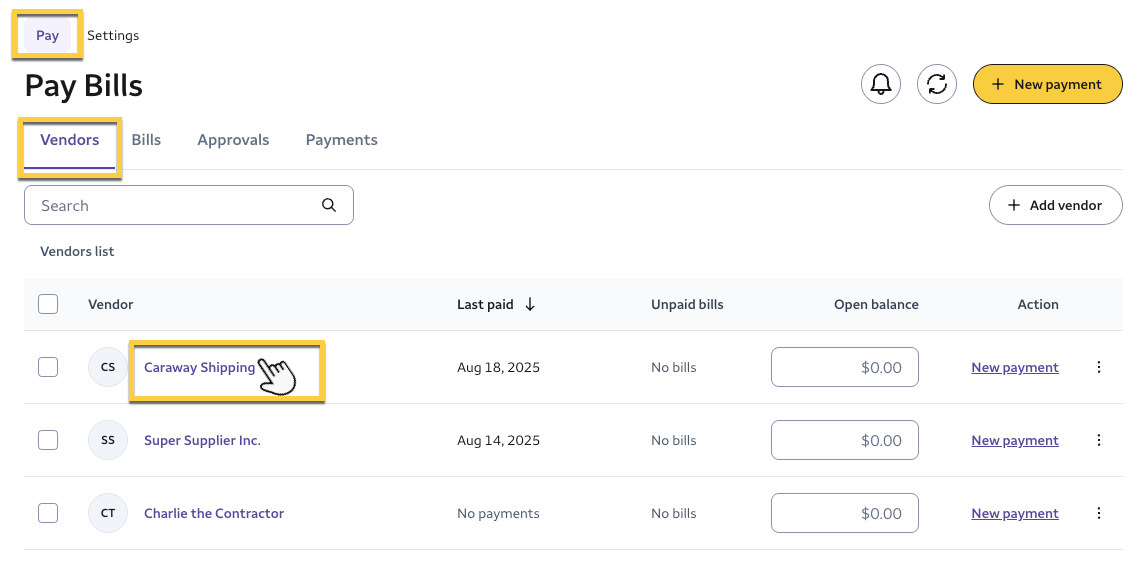Open more options for Charlie the Contractor
This screenshot has height=562, width=1147.
pos(1099,513)
